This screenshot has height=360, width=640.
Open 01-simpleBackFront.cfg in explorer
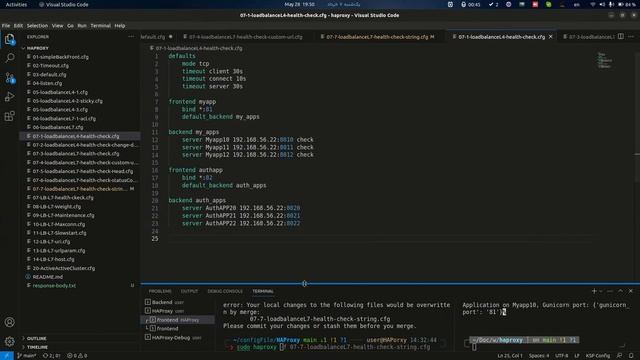[60, 57]
